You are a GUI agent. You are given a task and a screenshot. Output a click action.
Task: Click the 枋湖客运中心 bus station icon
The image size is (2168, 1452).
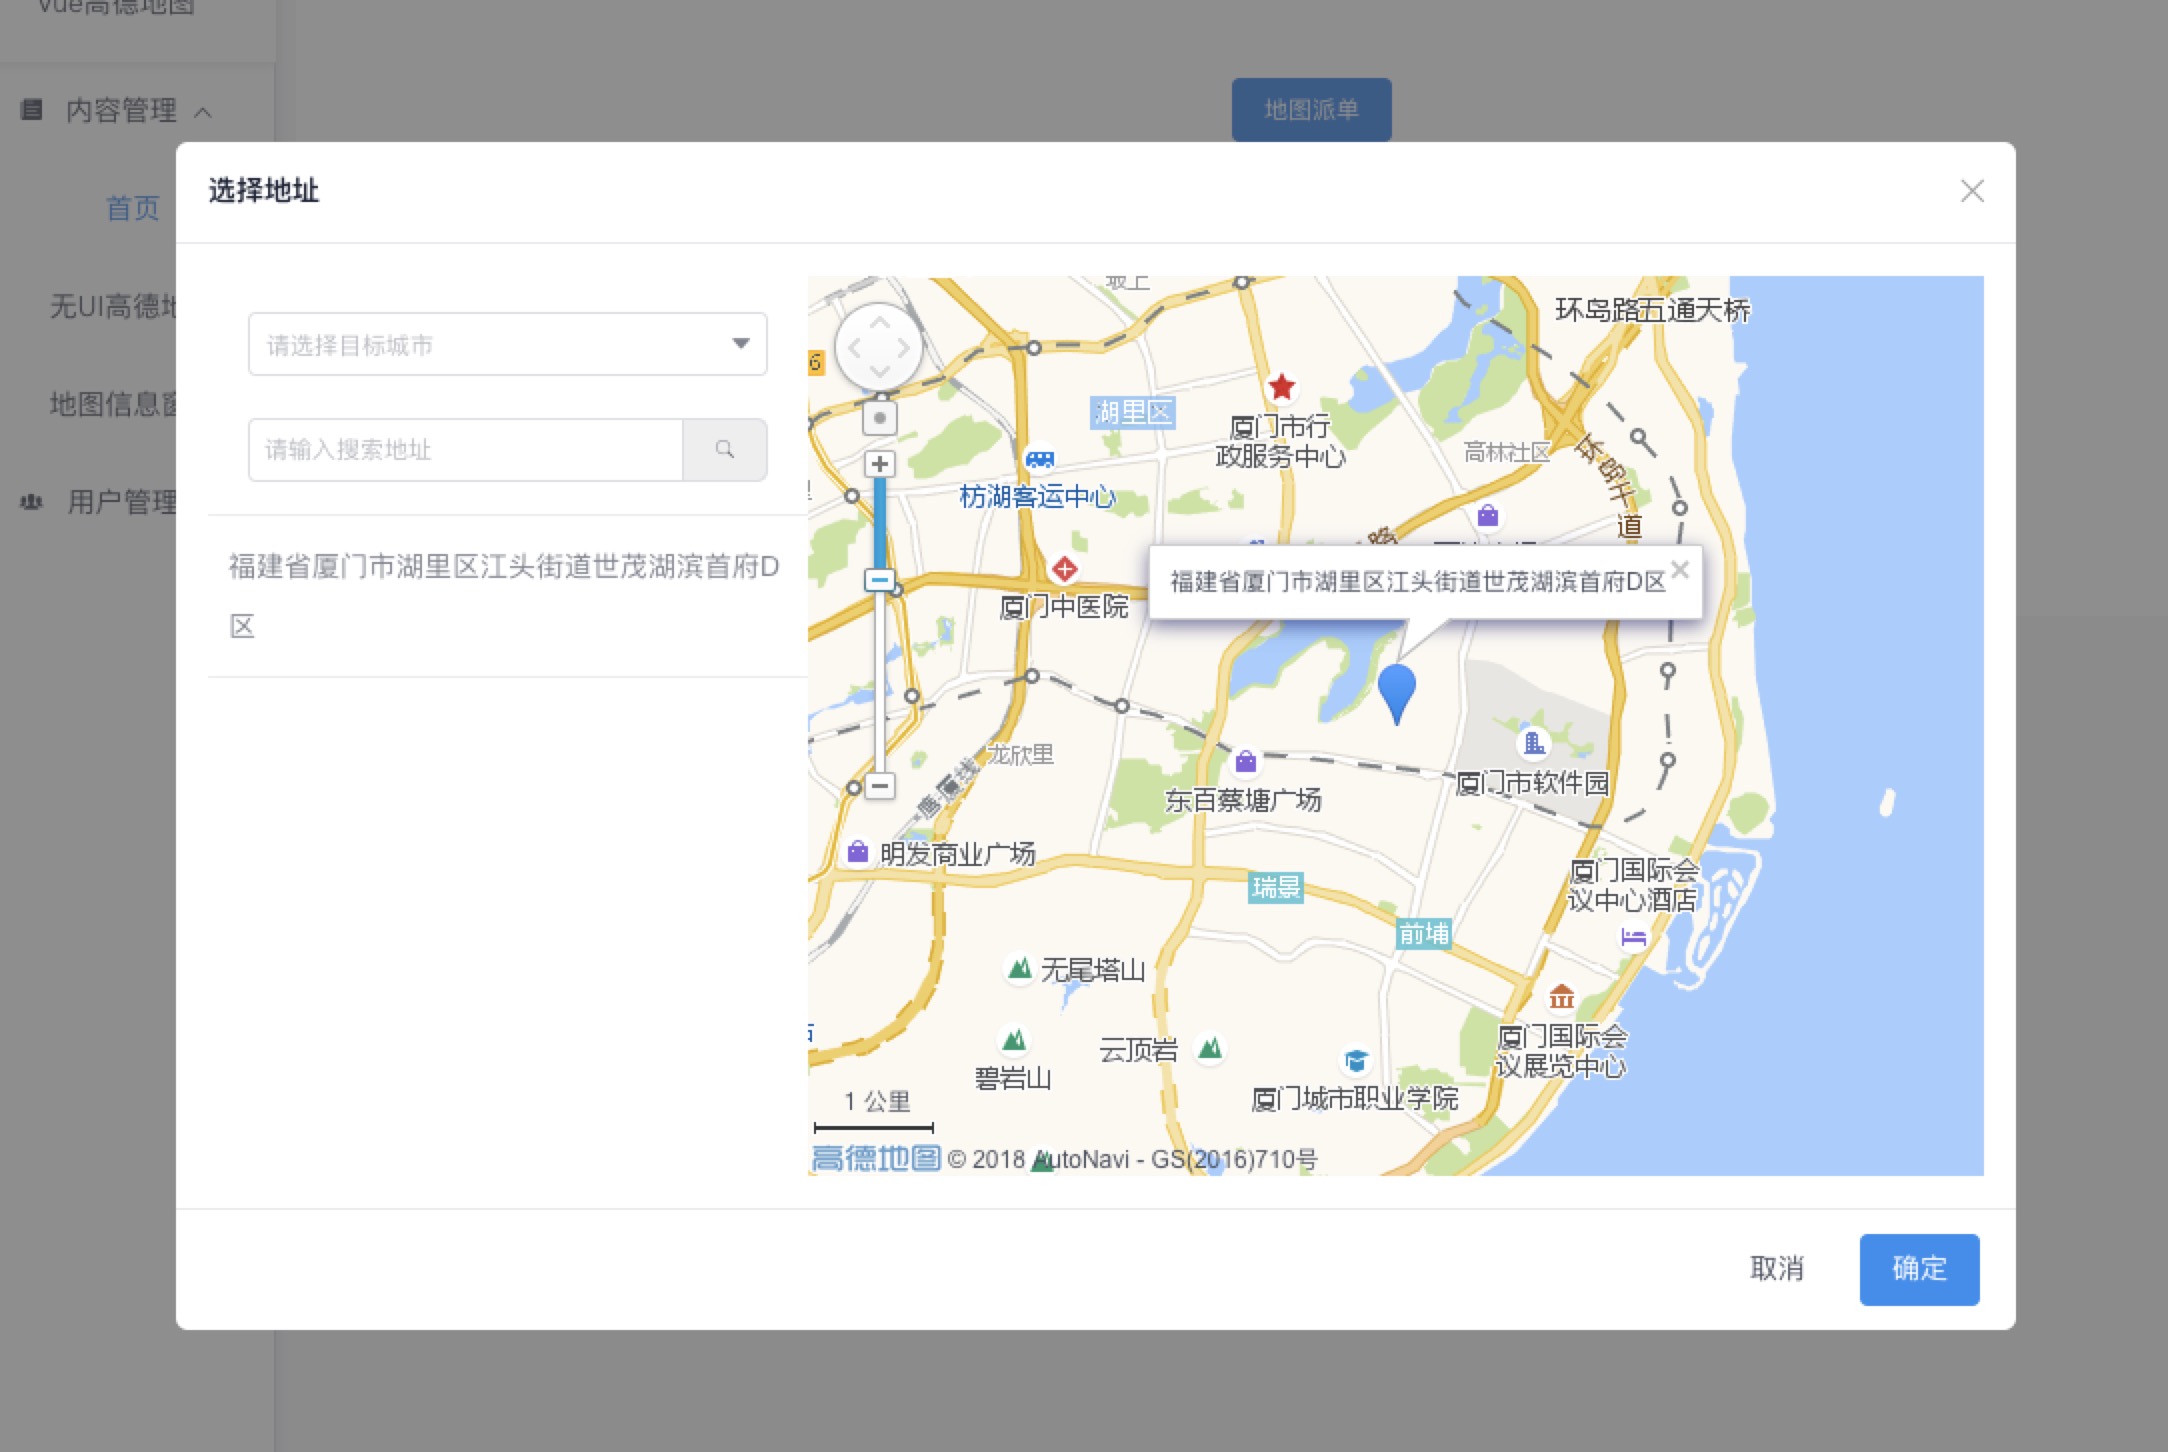pos(1040,459)
